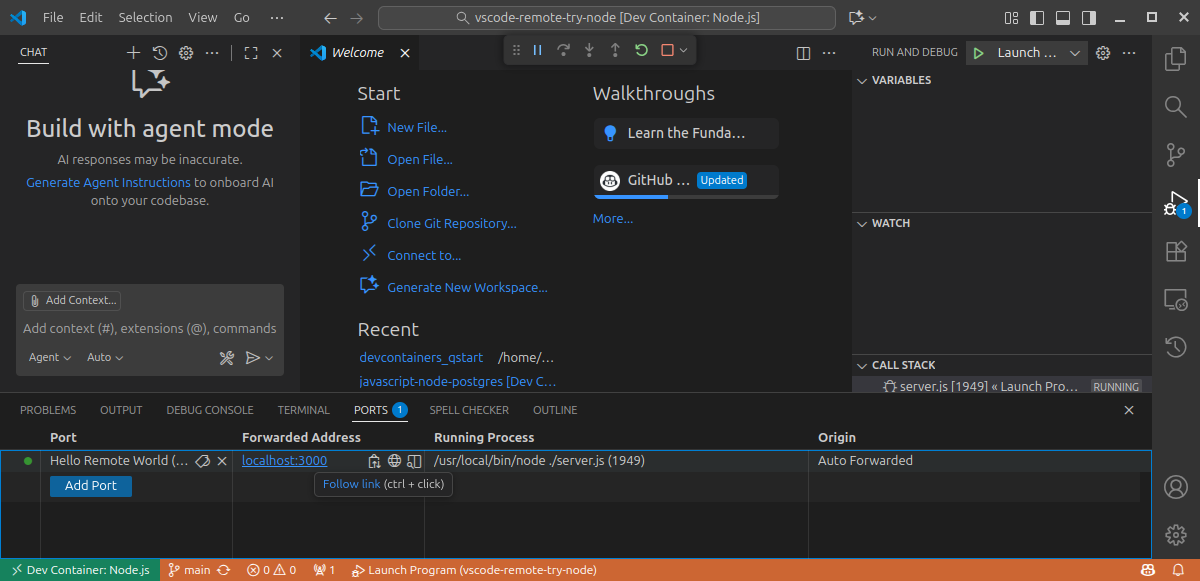The image size is (1200, 581).
Task: Switch to the Spell Checker tab
Action: [469, 410]
